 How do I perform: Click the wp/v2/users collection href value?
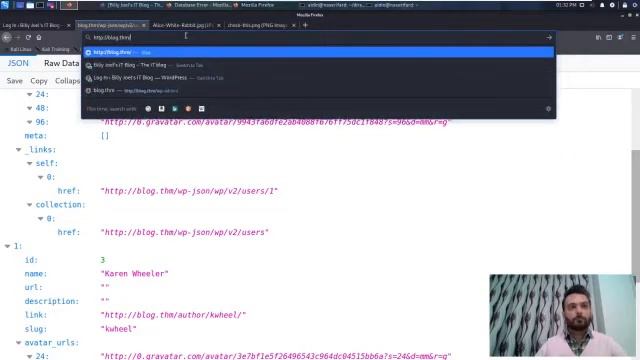(x=184, y=232)
